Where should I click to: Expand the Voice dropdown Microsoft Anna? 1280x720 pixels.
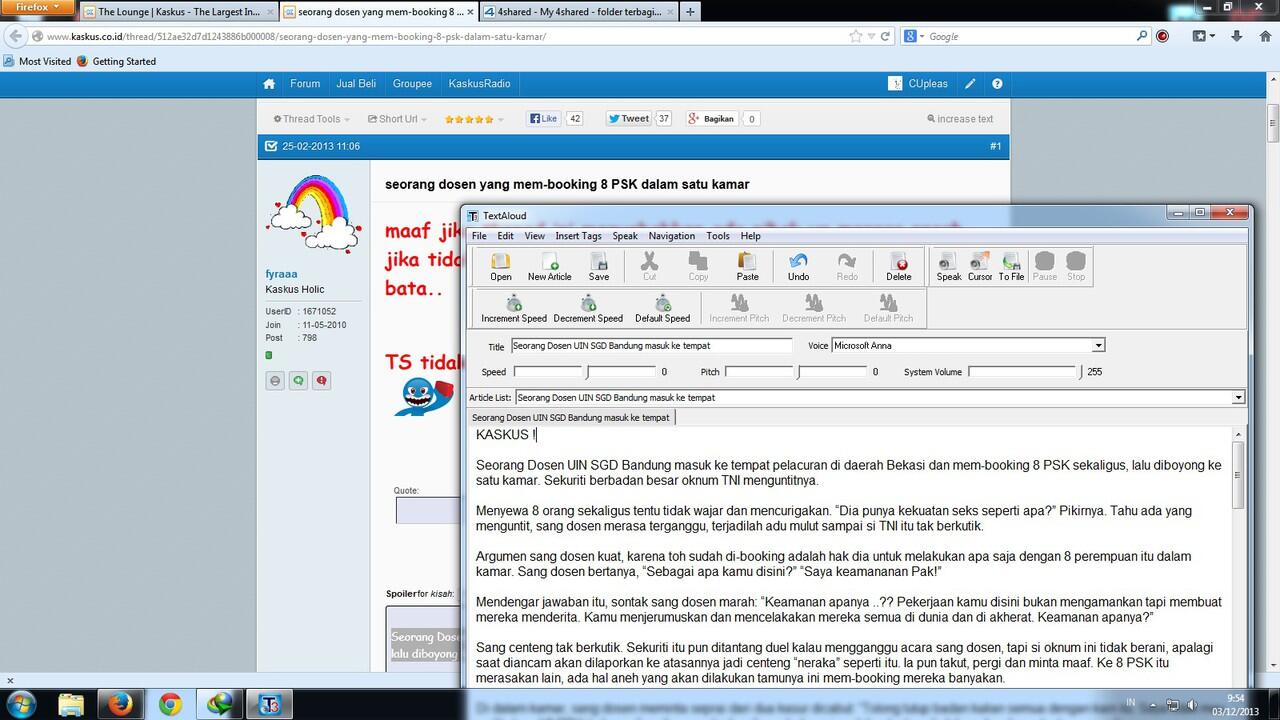(x=1098, y=346)
